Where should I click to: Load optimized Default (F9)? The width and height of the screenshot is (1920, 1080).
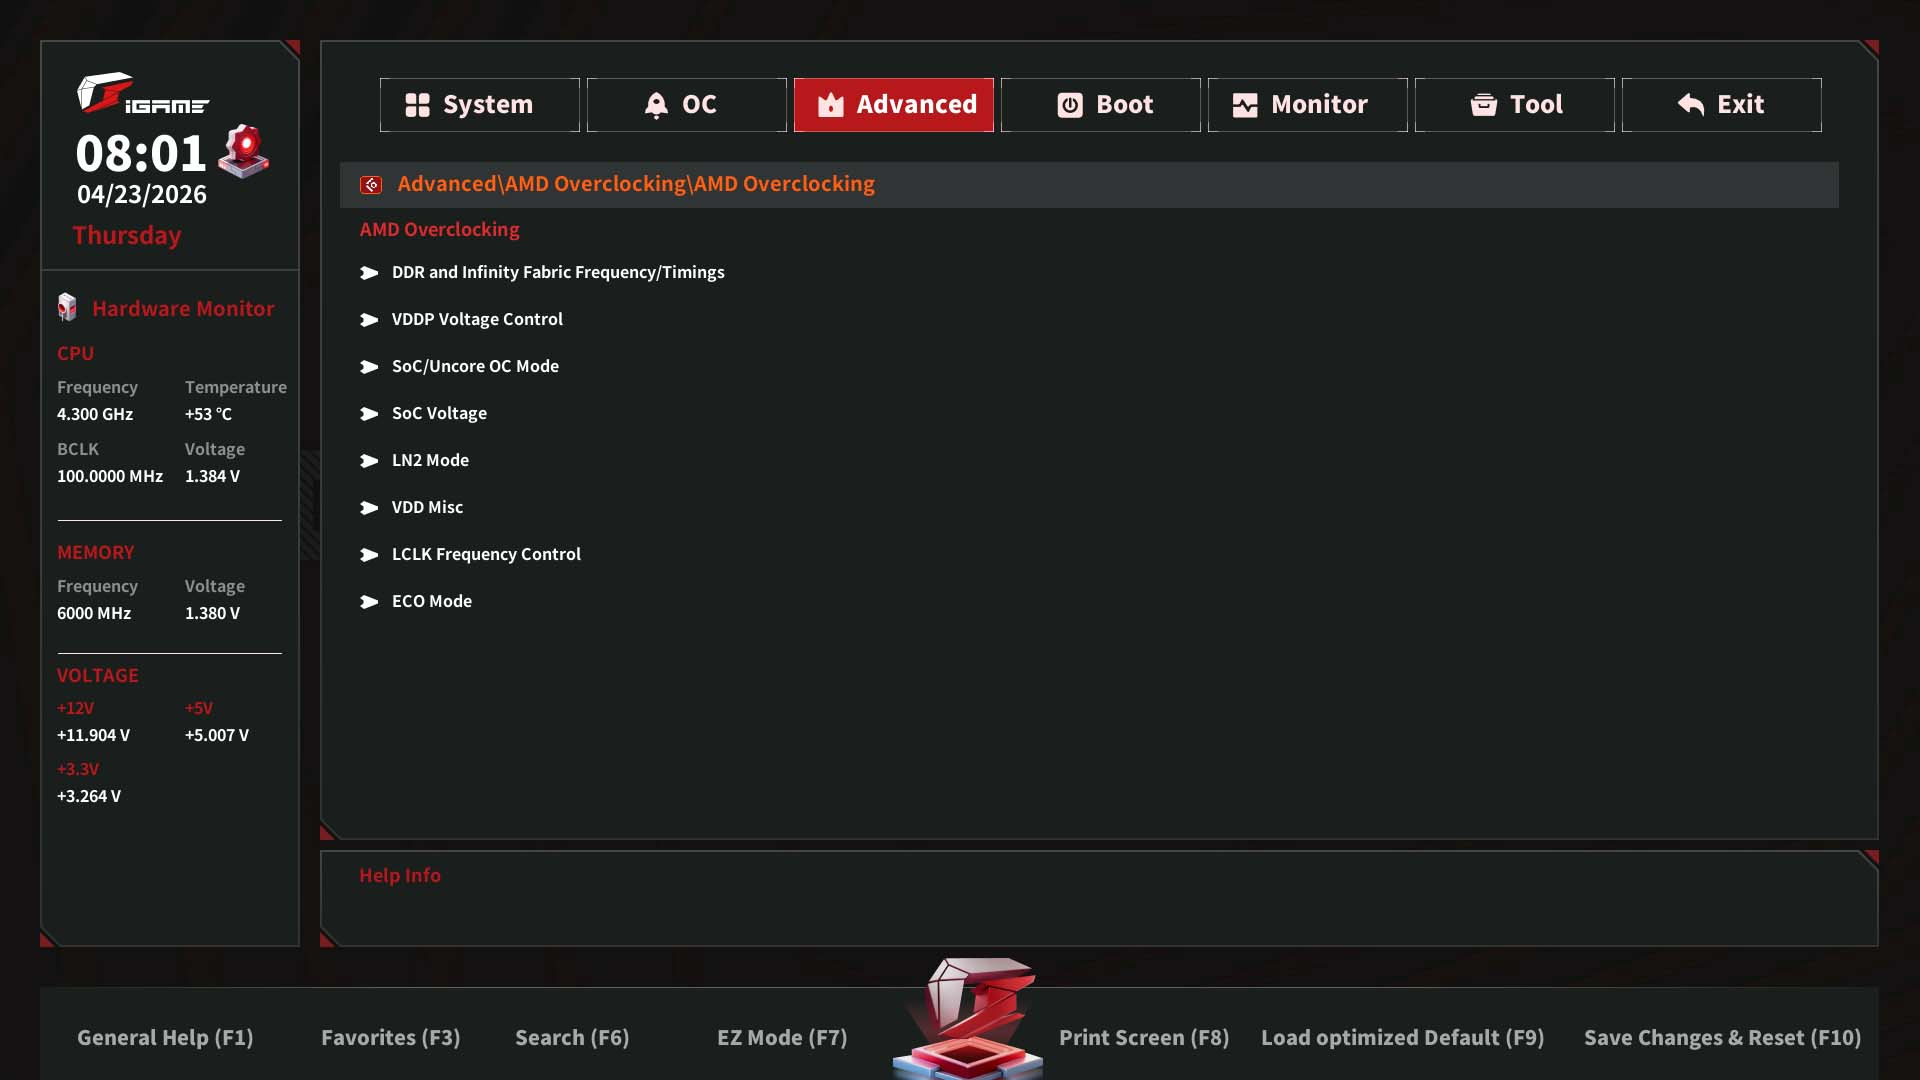pyautogui.click(x=1403, y=1038)
